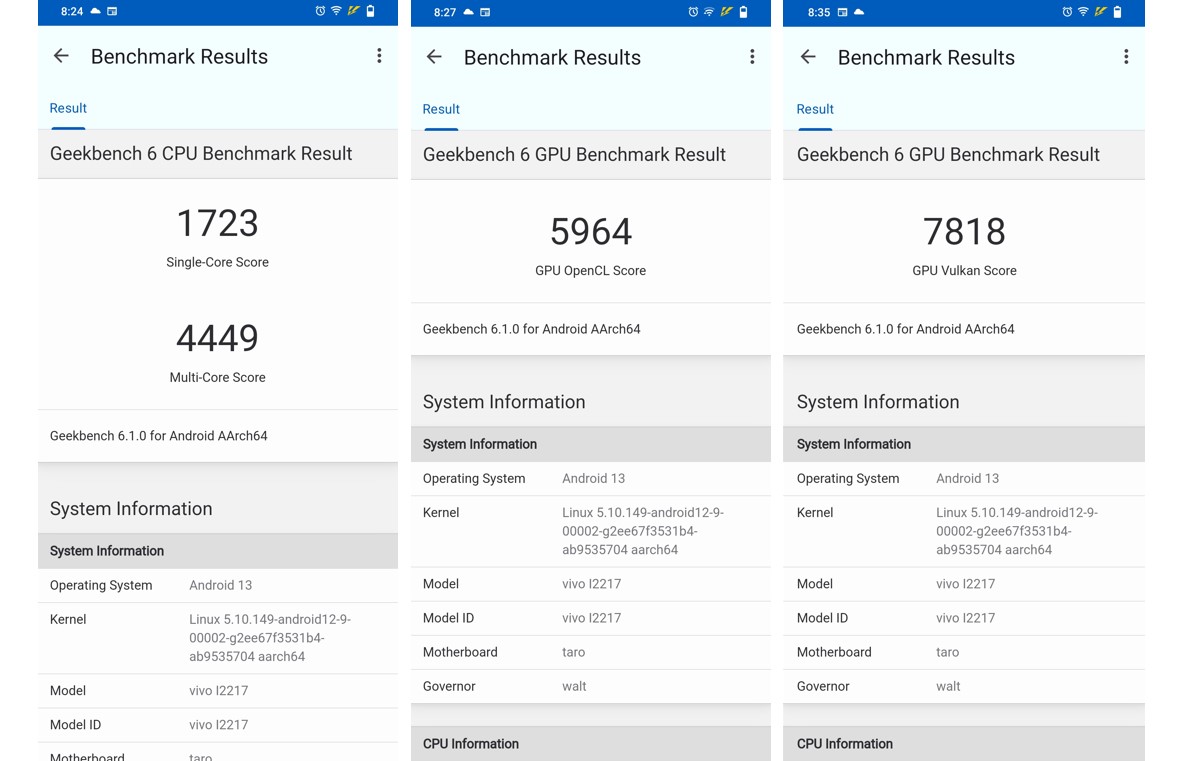The width and height of the screenshot is (1183, 761).
Task: Tap the 7818 Vulkan score
Action: [964, 232]
